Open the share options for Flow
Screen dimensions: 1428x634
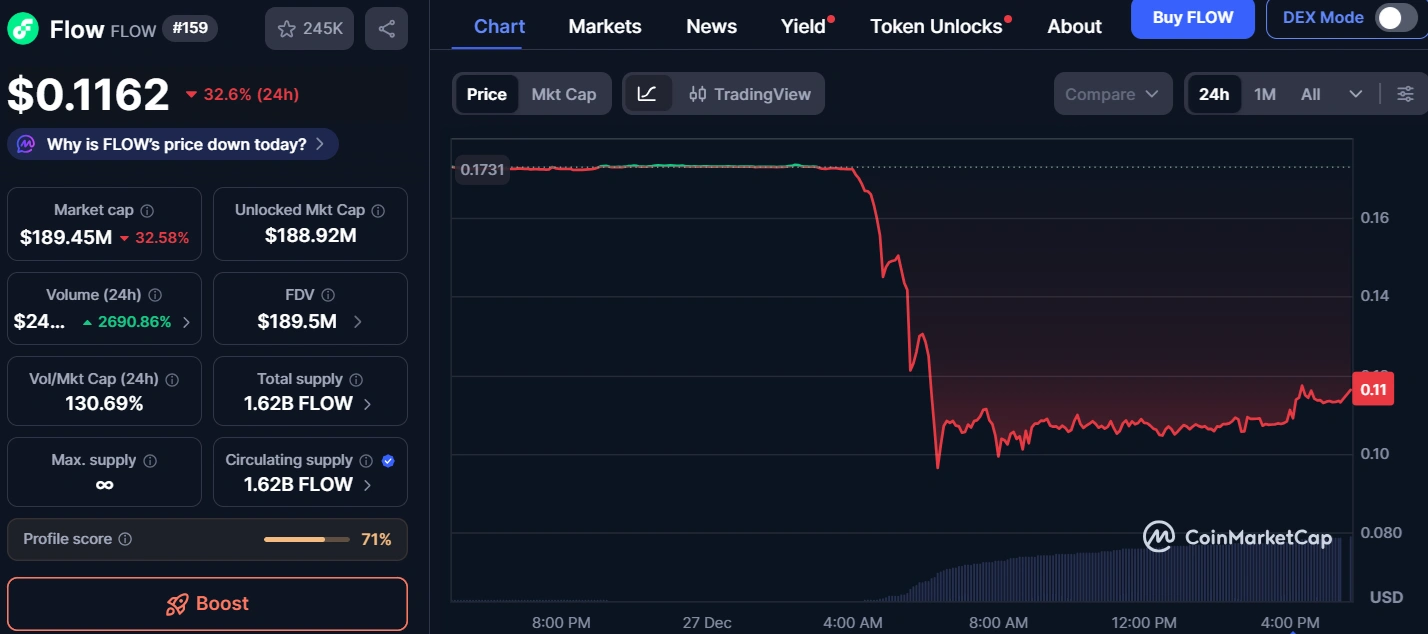tap(388, 28)
